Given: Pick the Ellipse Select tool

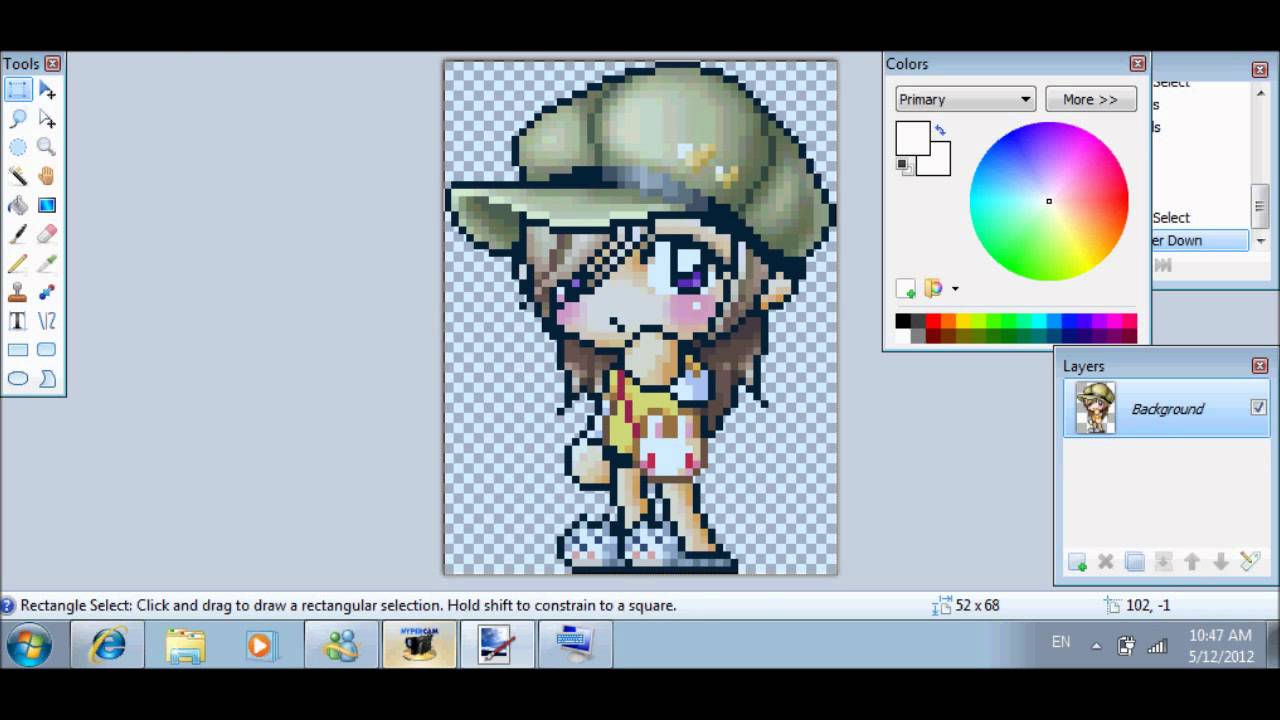Looking at the screenshot, I should (x=18, y=147).
